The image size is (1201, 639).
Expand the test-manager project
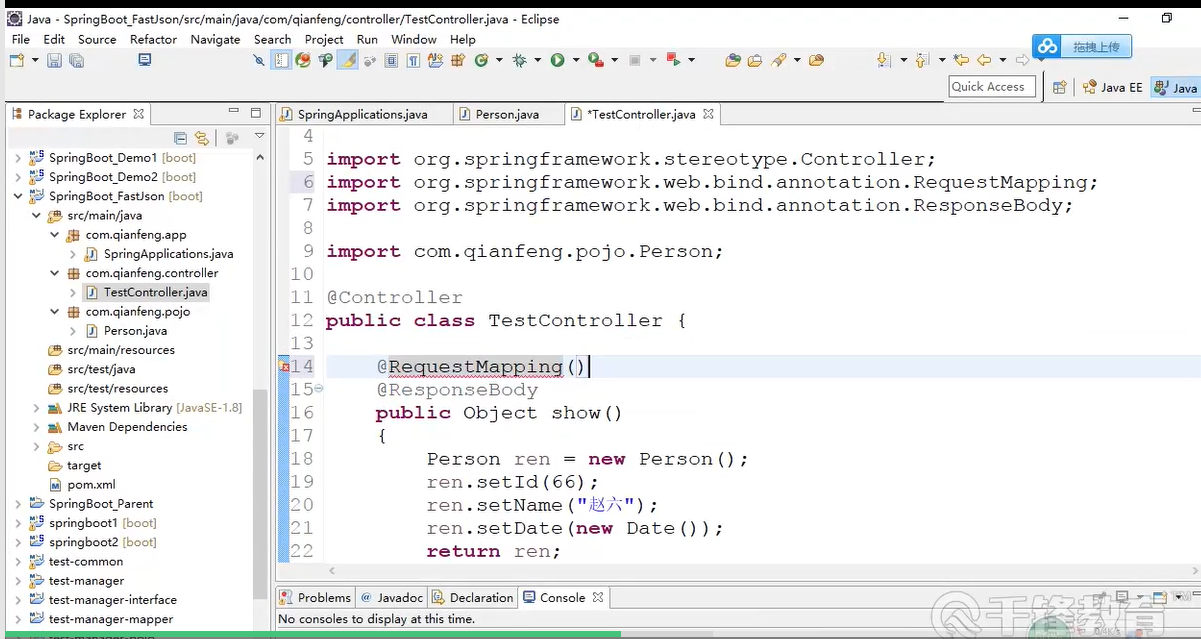(17, 581)
